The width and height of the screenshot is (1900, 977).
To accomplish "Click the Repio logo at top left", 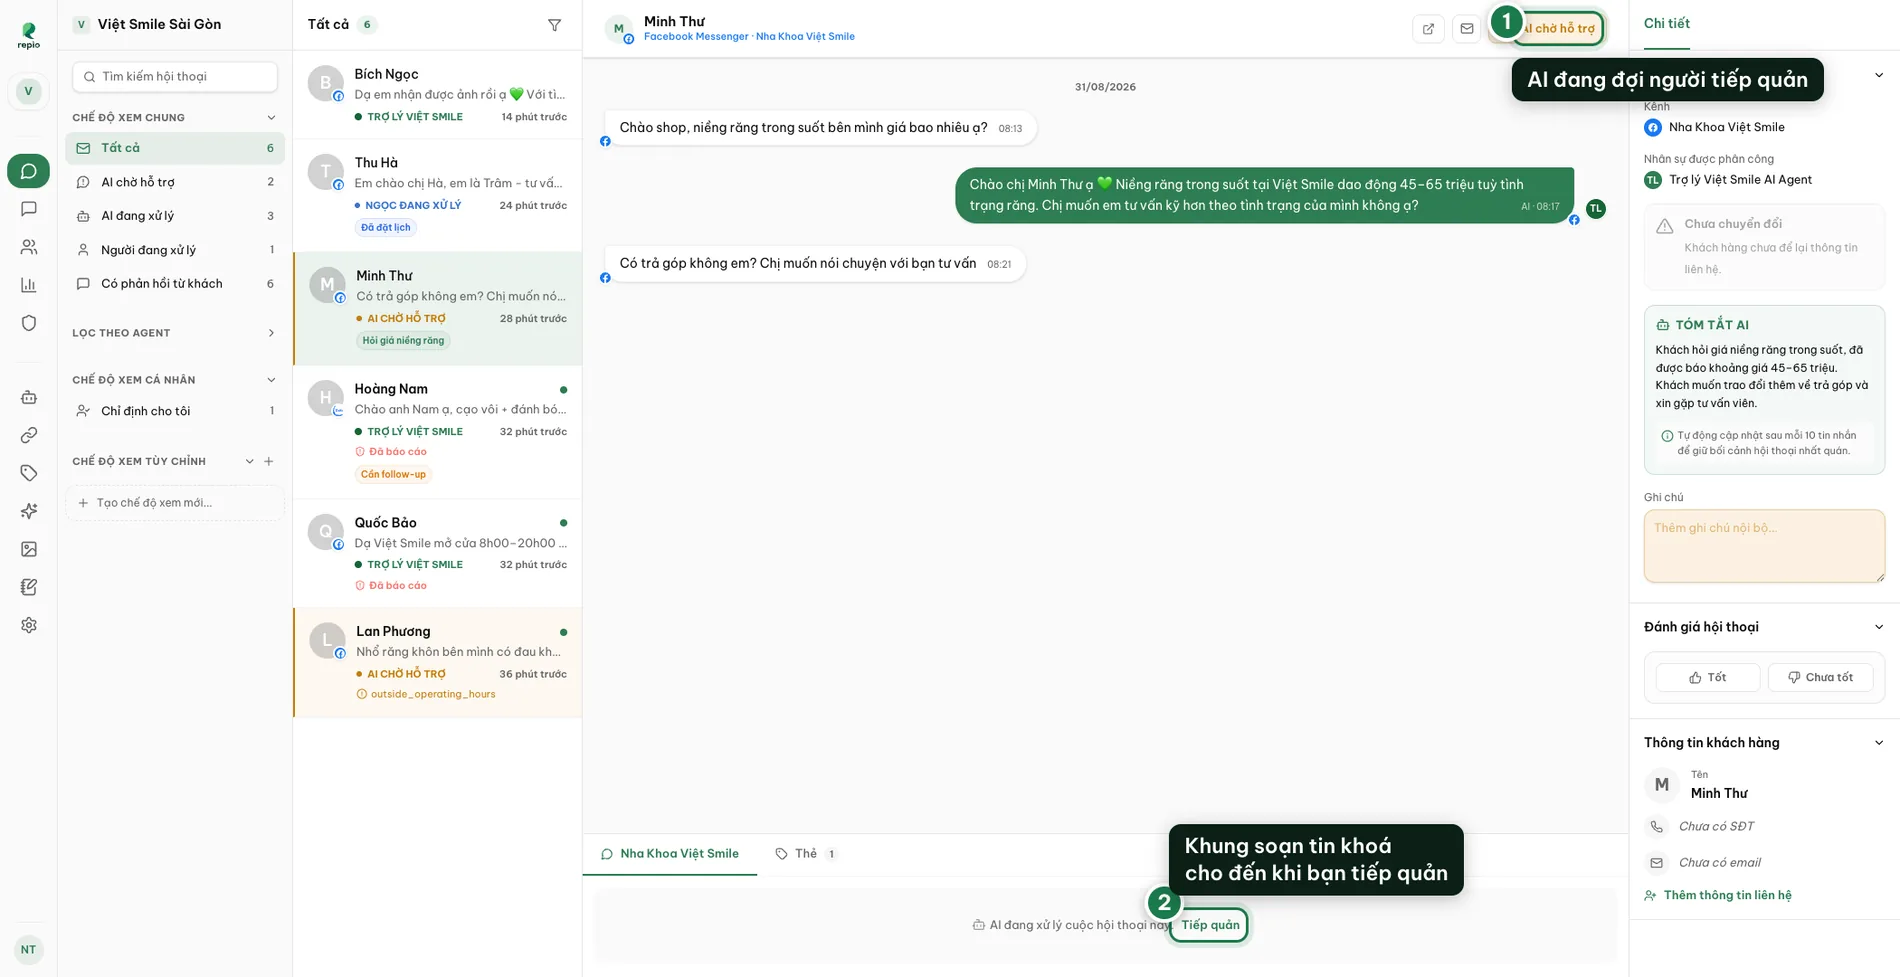I will [x=28, y=36].
